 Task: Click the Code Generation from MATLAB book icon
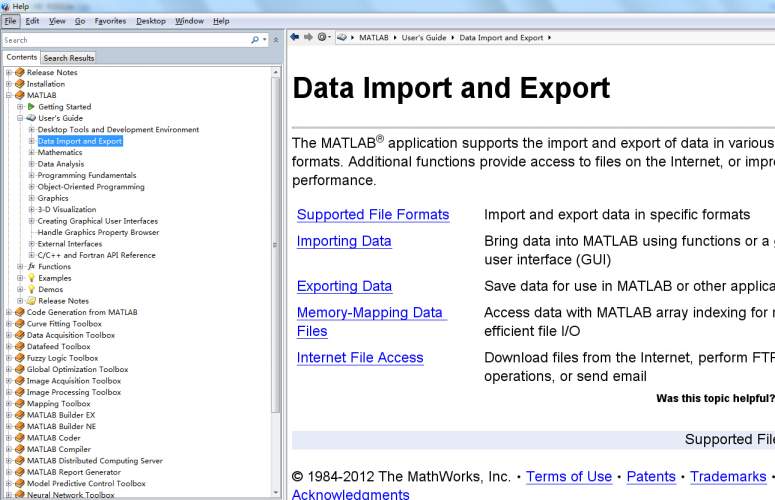click(20, 312)
